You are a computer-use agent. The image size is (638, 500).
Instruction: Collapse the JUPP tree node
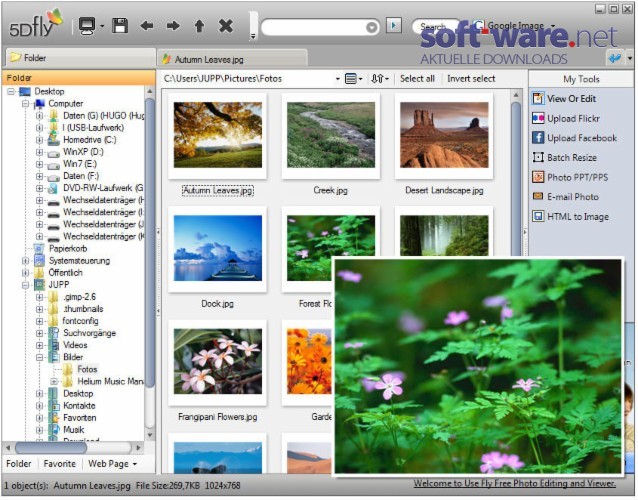[26, 285]
